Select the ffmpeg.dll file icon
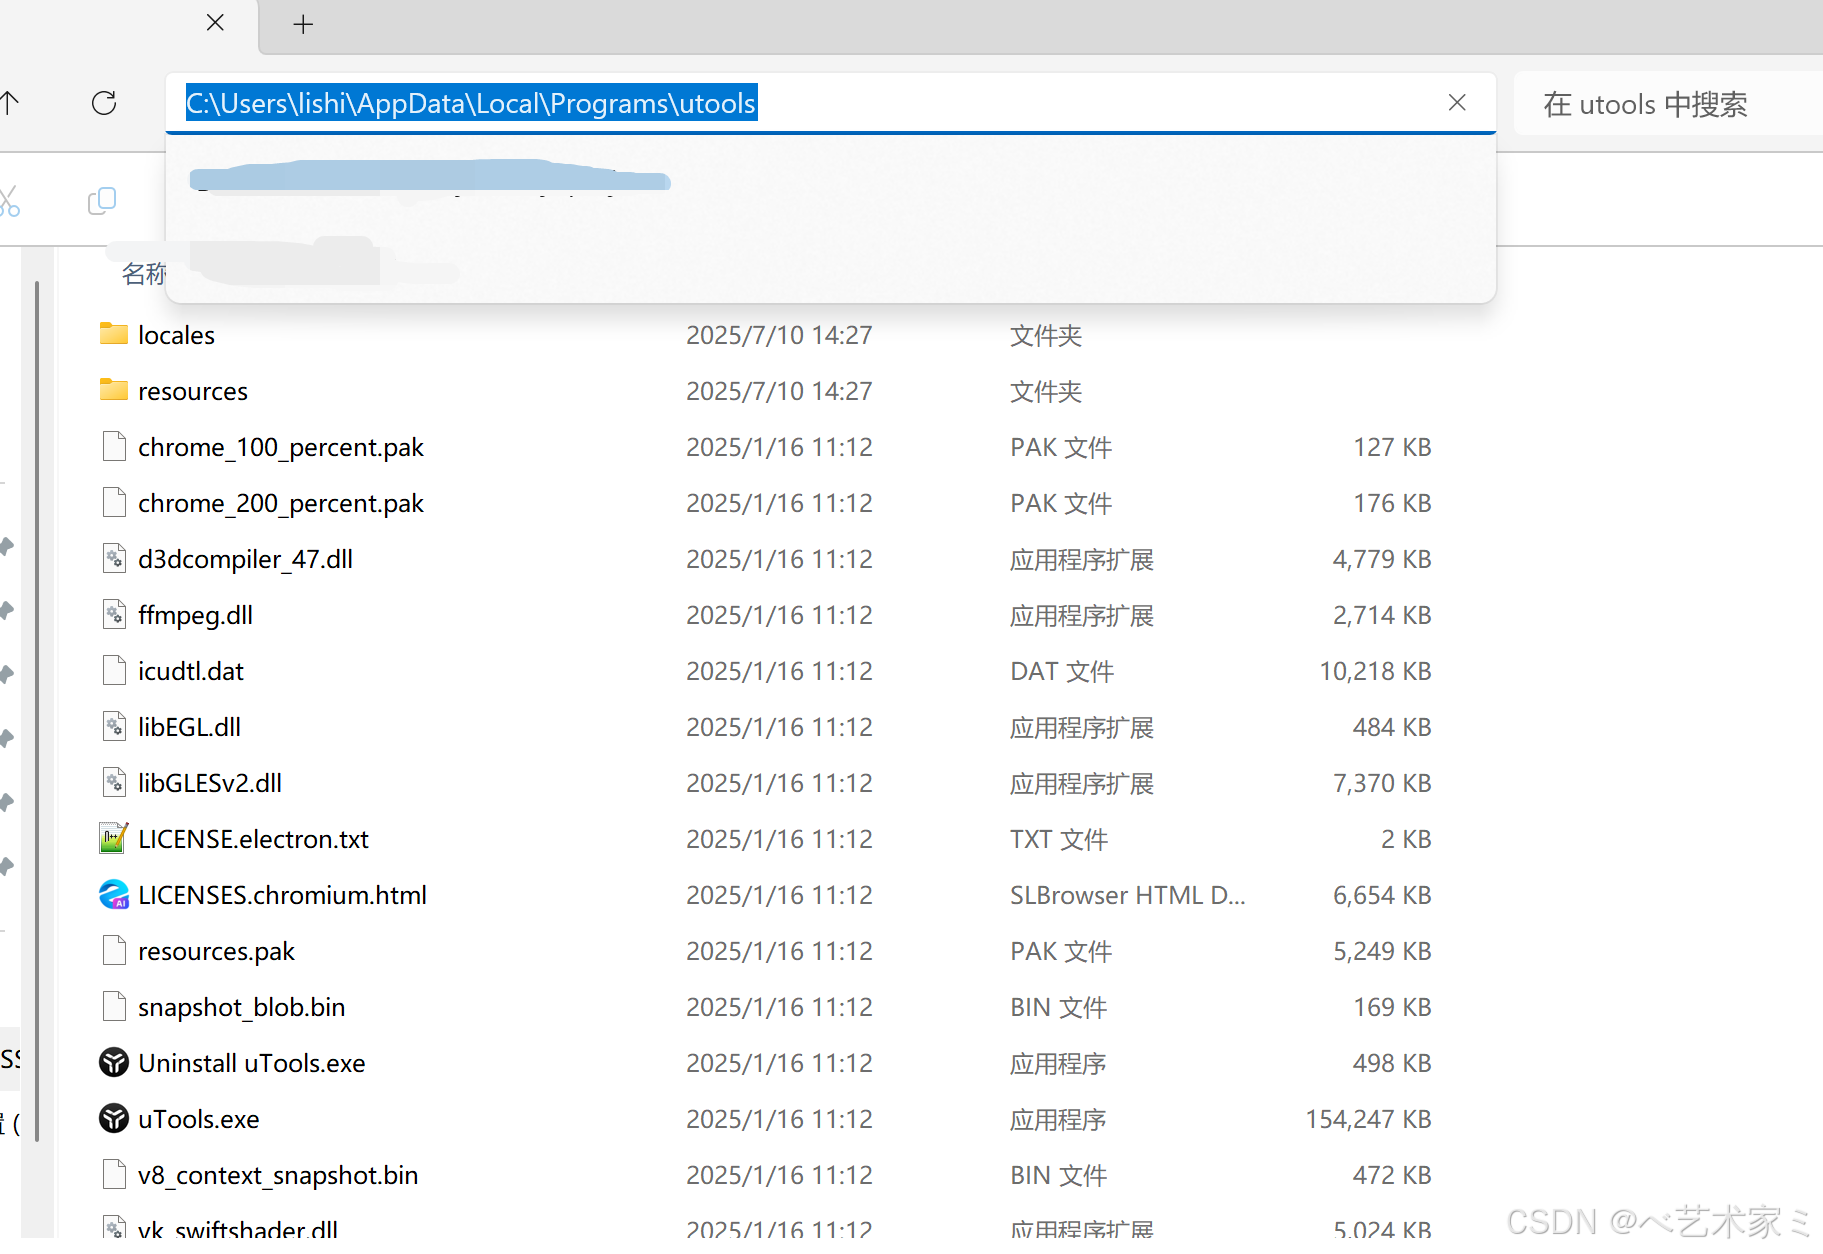Viewport: 1823px width, 1254px height. 113,614
